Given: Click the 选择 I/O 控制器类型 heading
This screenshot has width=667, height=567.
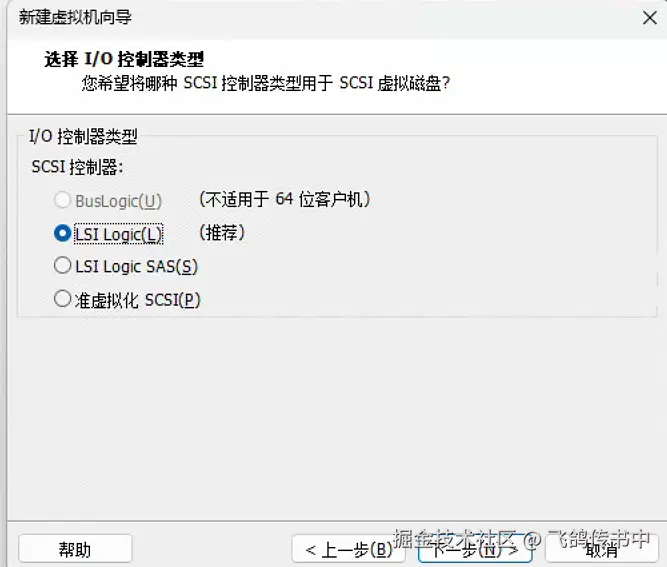Looking at the screenshot, I should (124, 59).
